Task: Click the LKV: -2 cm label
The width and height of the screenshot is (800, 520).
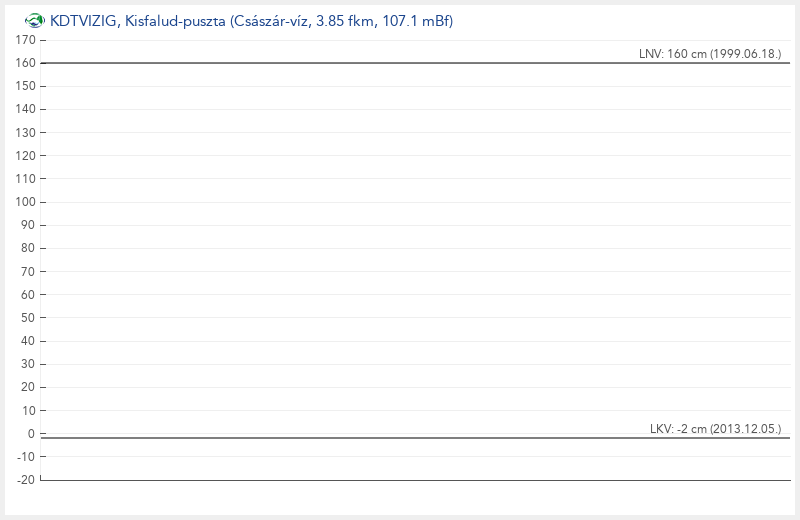Action: 715,429
